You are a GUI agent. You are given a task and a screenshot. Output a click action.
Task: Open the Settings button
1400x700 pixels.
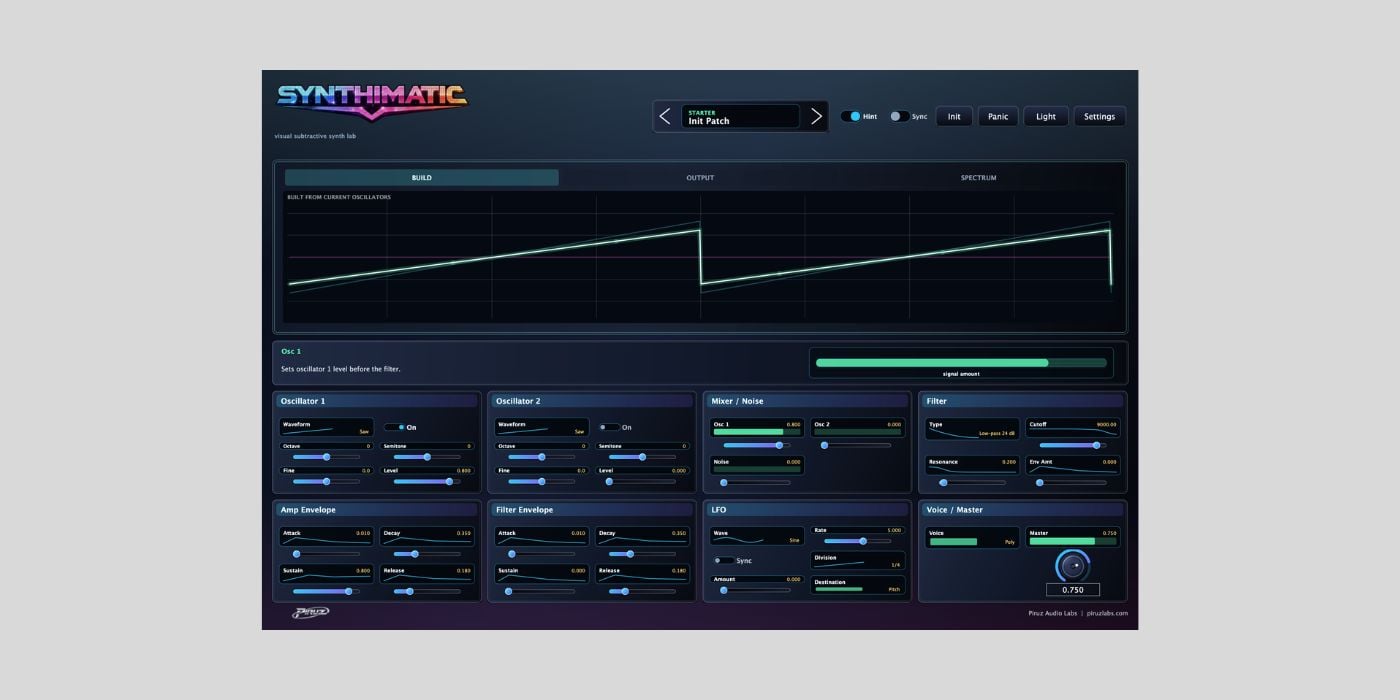coord(1100,116)
